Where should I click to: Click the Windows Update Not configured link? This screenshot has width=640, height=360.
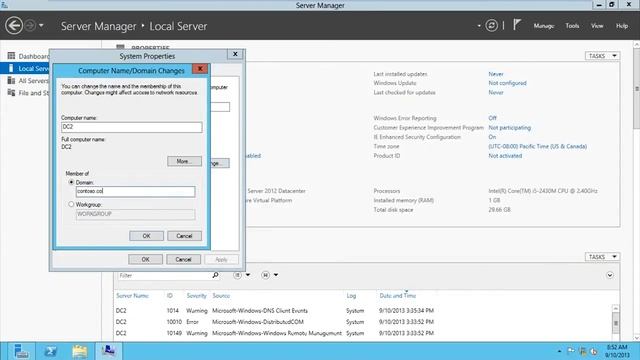point(507,83)
